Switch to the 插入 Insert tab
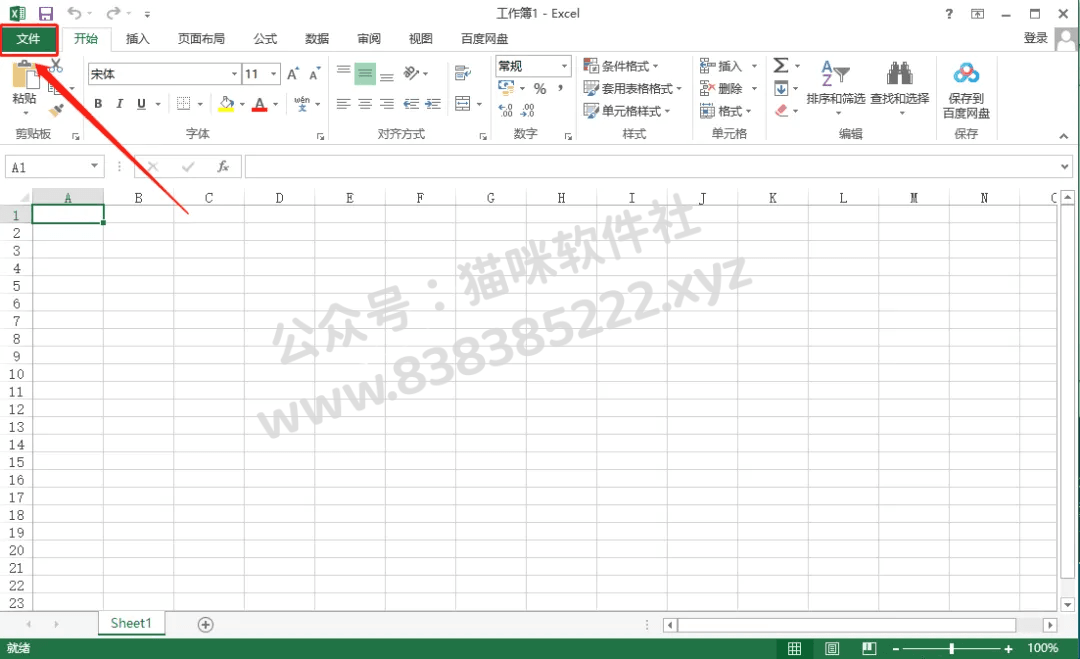The height and width of the screenshot is (659, 1080). click(138, 39)
